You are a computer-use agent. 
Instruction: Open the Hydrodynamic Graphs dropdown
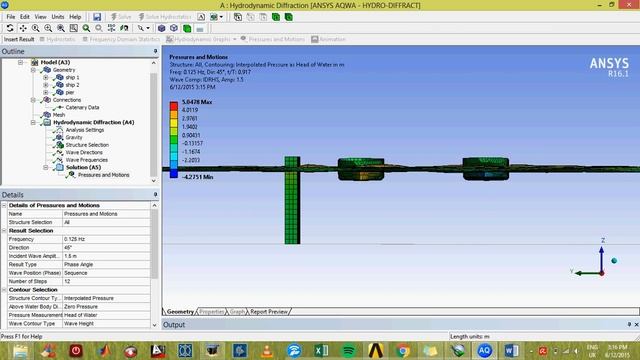pos(235,39)
